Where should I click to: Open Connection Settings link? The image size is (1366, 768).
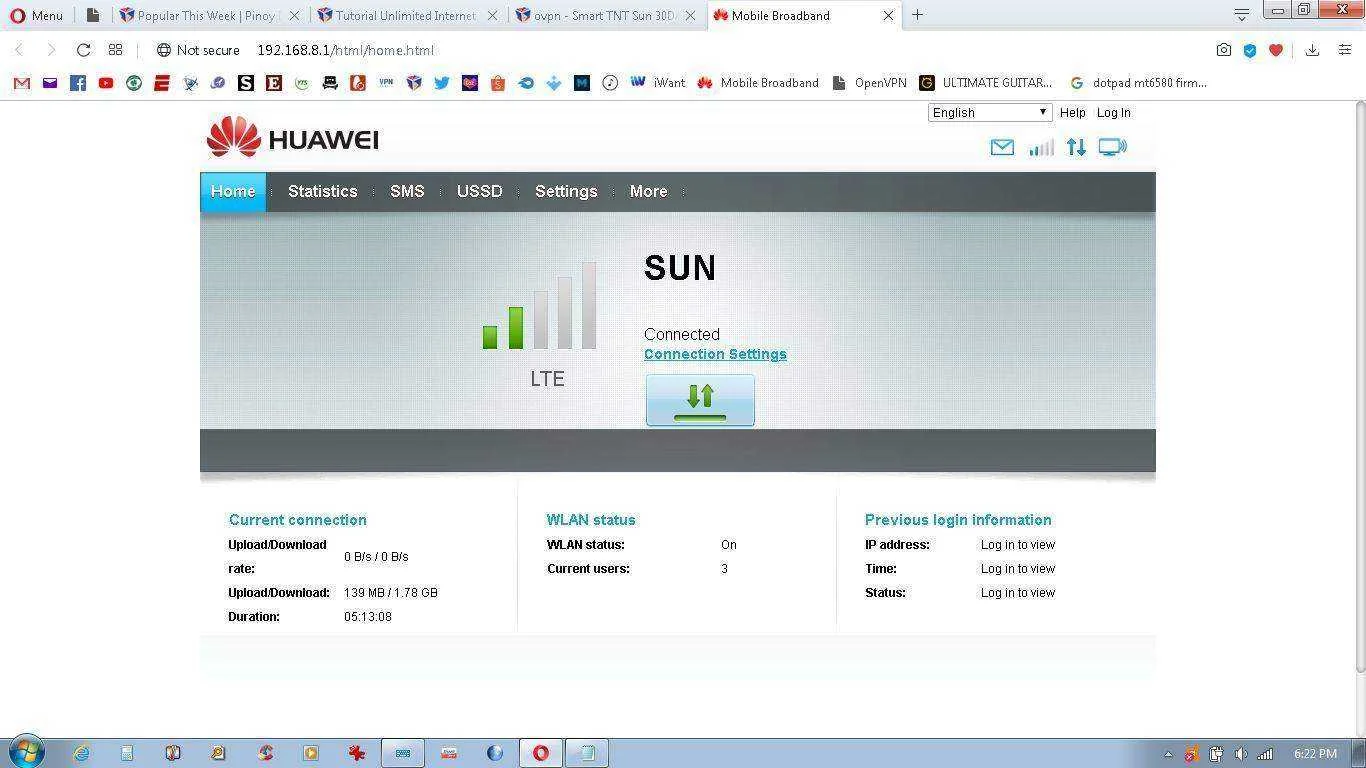click(715, 354)
